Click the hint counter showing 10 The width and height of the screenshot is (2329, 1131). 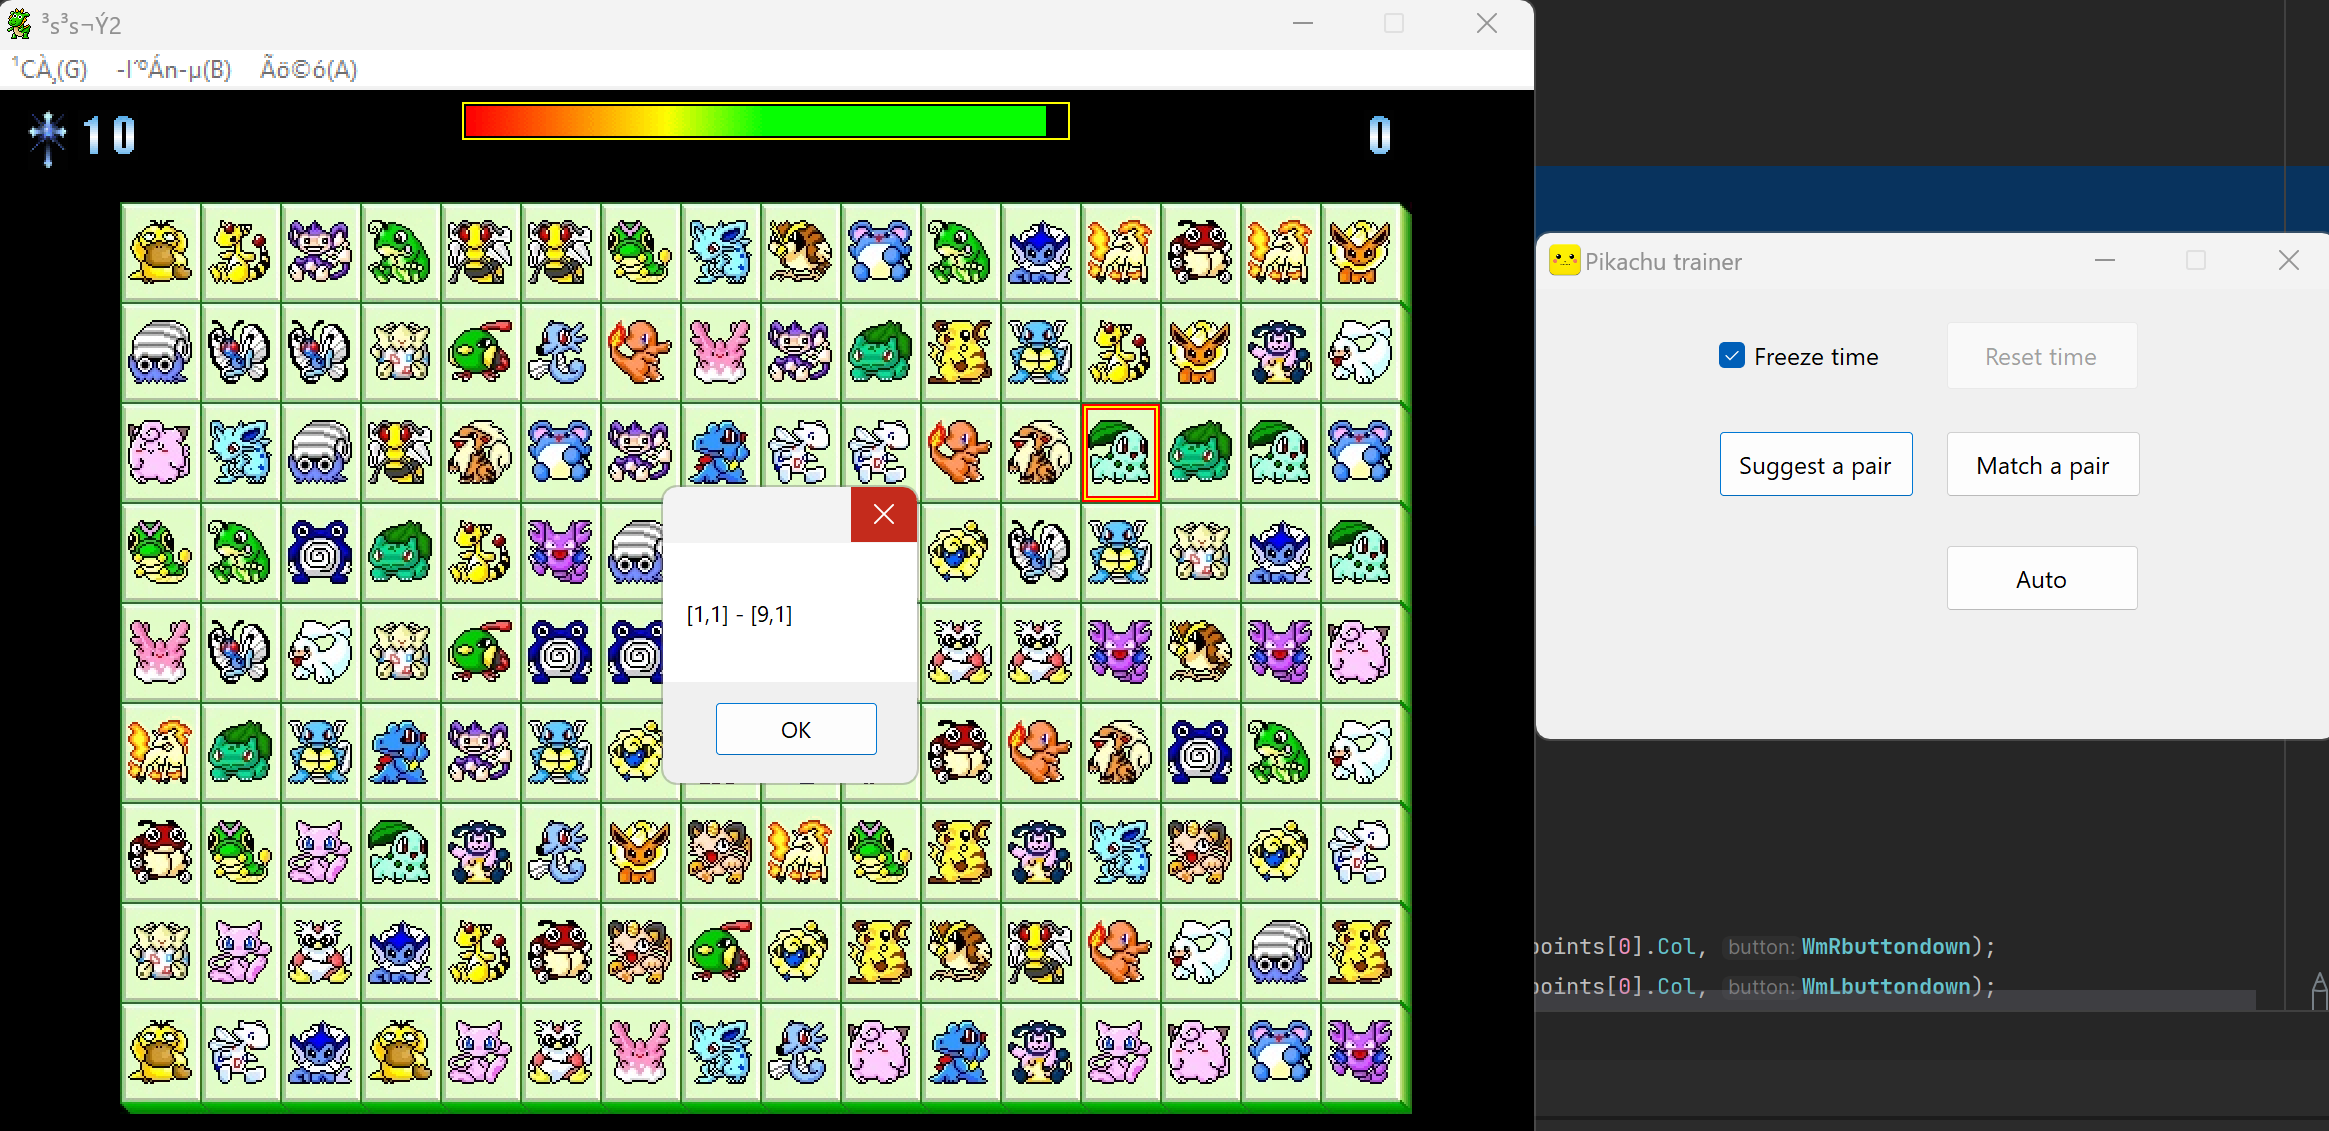coord(109,136)
